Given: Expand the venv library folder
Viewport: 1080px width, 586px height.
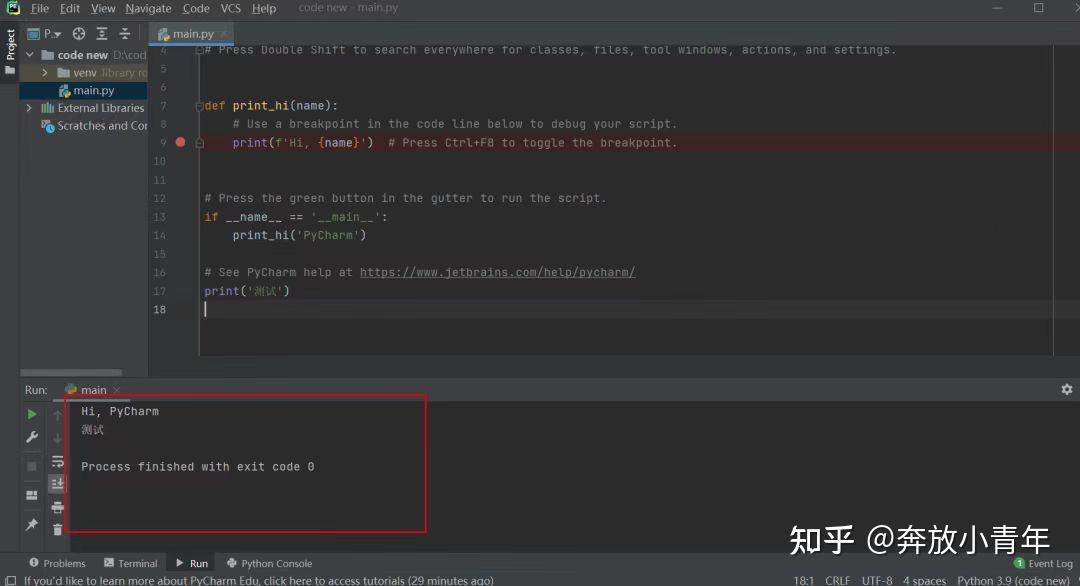Looking at the screenshot, I should click(x=45, y=72).
